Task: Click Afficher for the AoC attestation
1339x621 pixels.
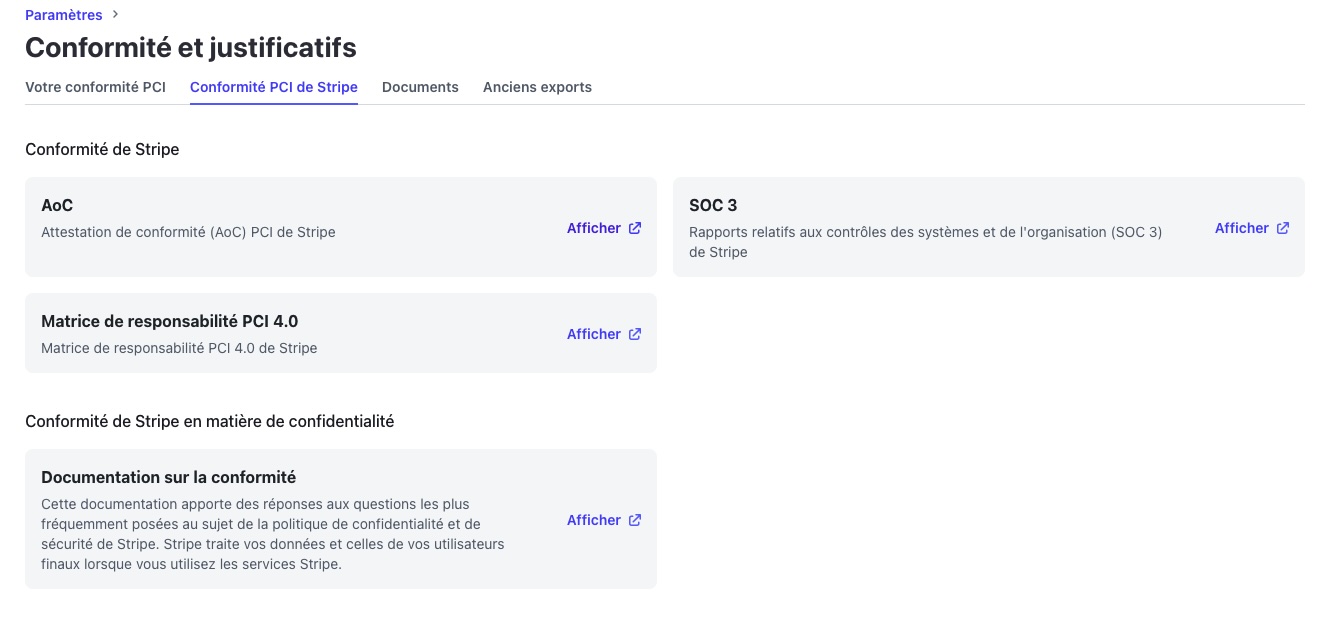Action: pyautogui.click(x=594, y=228)
